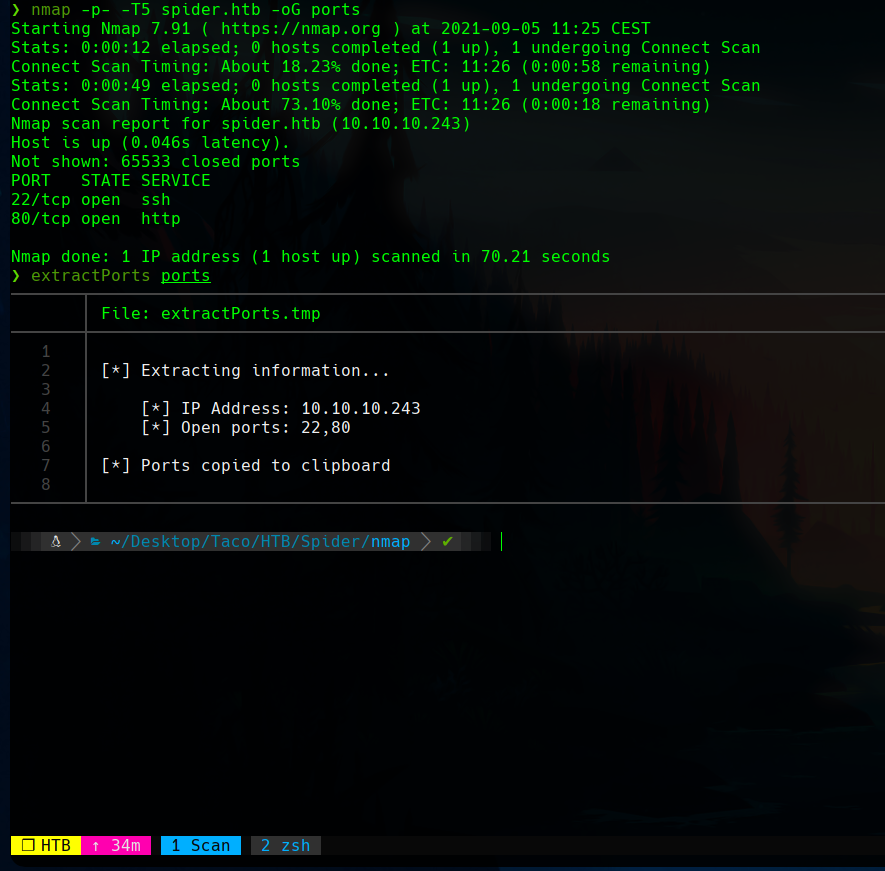Click the File: extractPorts.tmp header
Viewport: 885px width, 871px height.
210,313
